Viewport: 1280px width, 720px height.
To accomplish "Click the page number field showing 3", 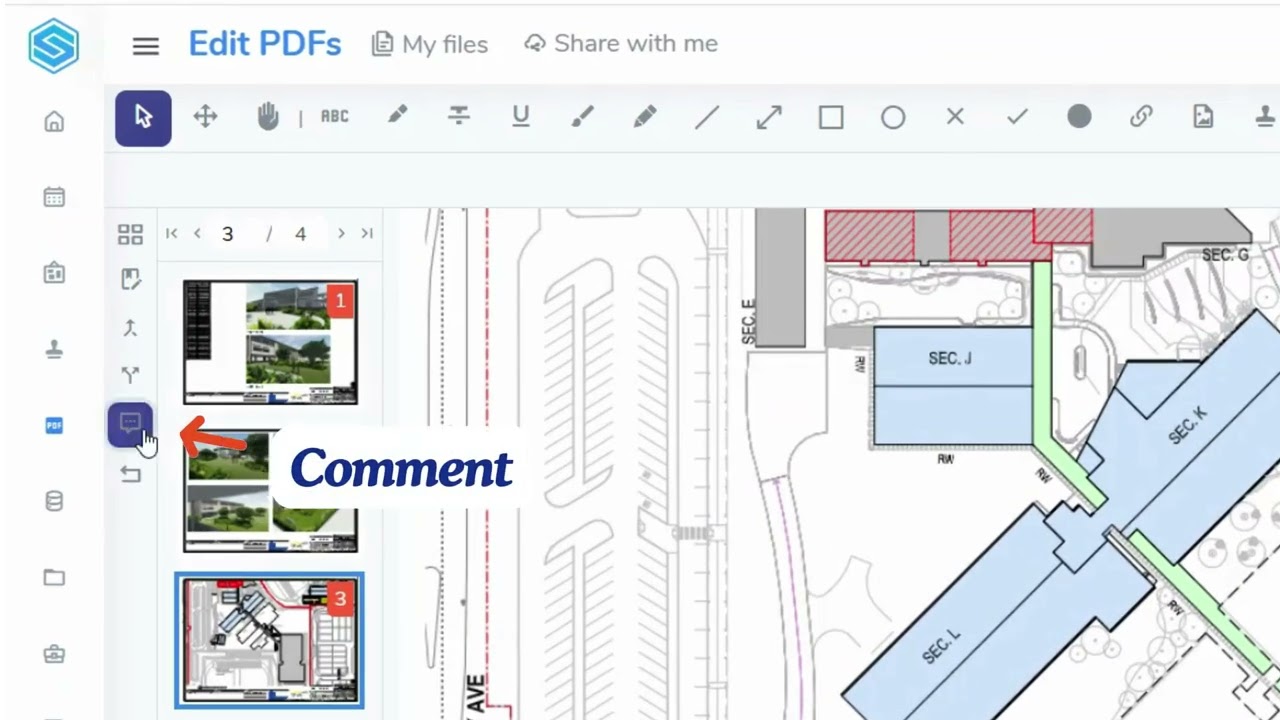I will (x=227, y=234).
